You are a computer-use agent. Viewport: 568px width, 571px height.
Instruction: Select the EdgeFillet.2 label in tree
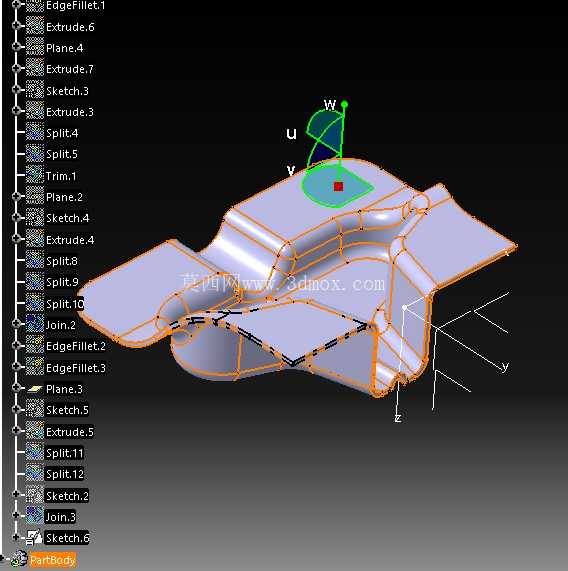[76, 346]
